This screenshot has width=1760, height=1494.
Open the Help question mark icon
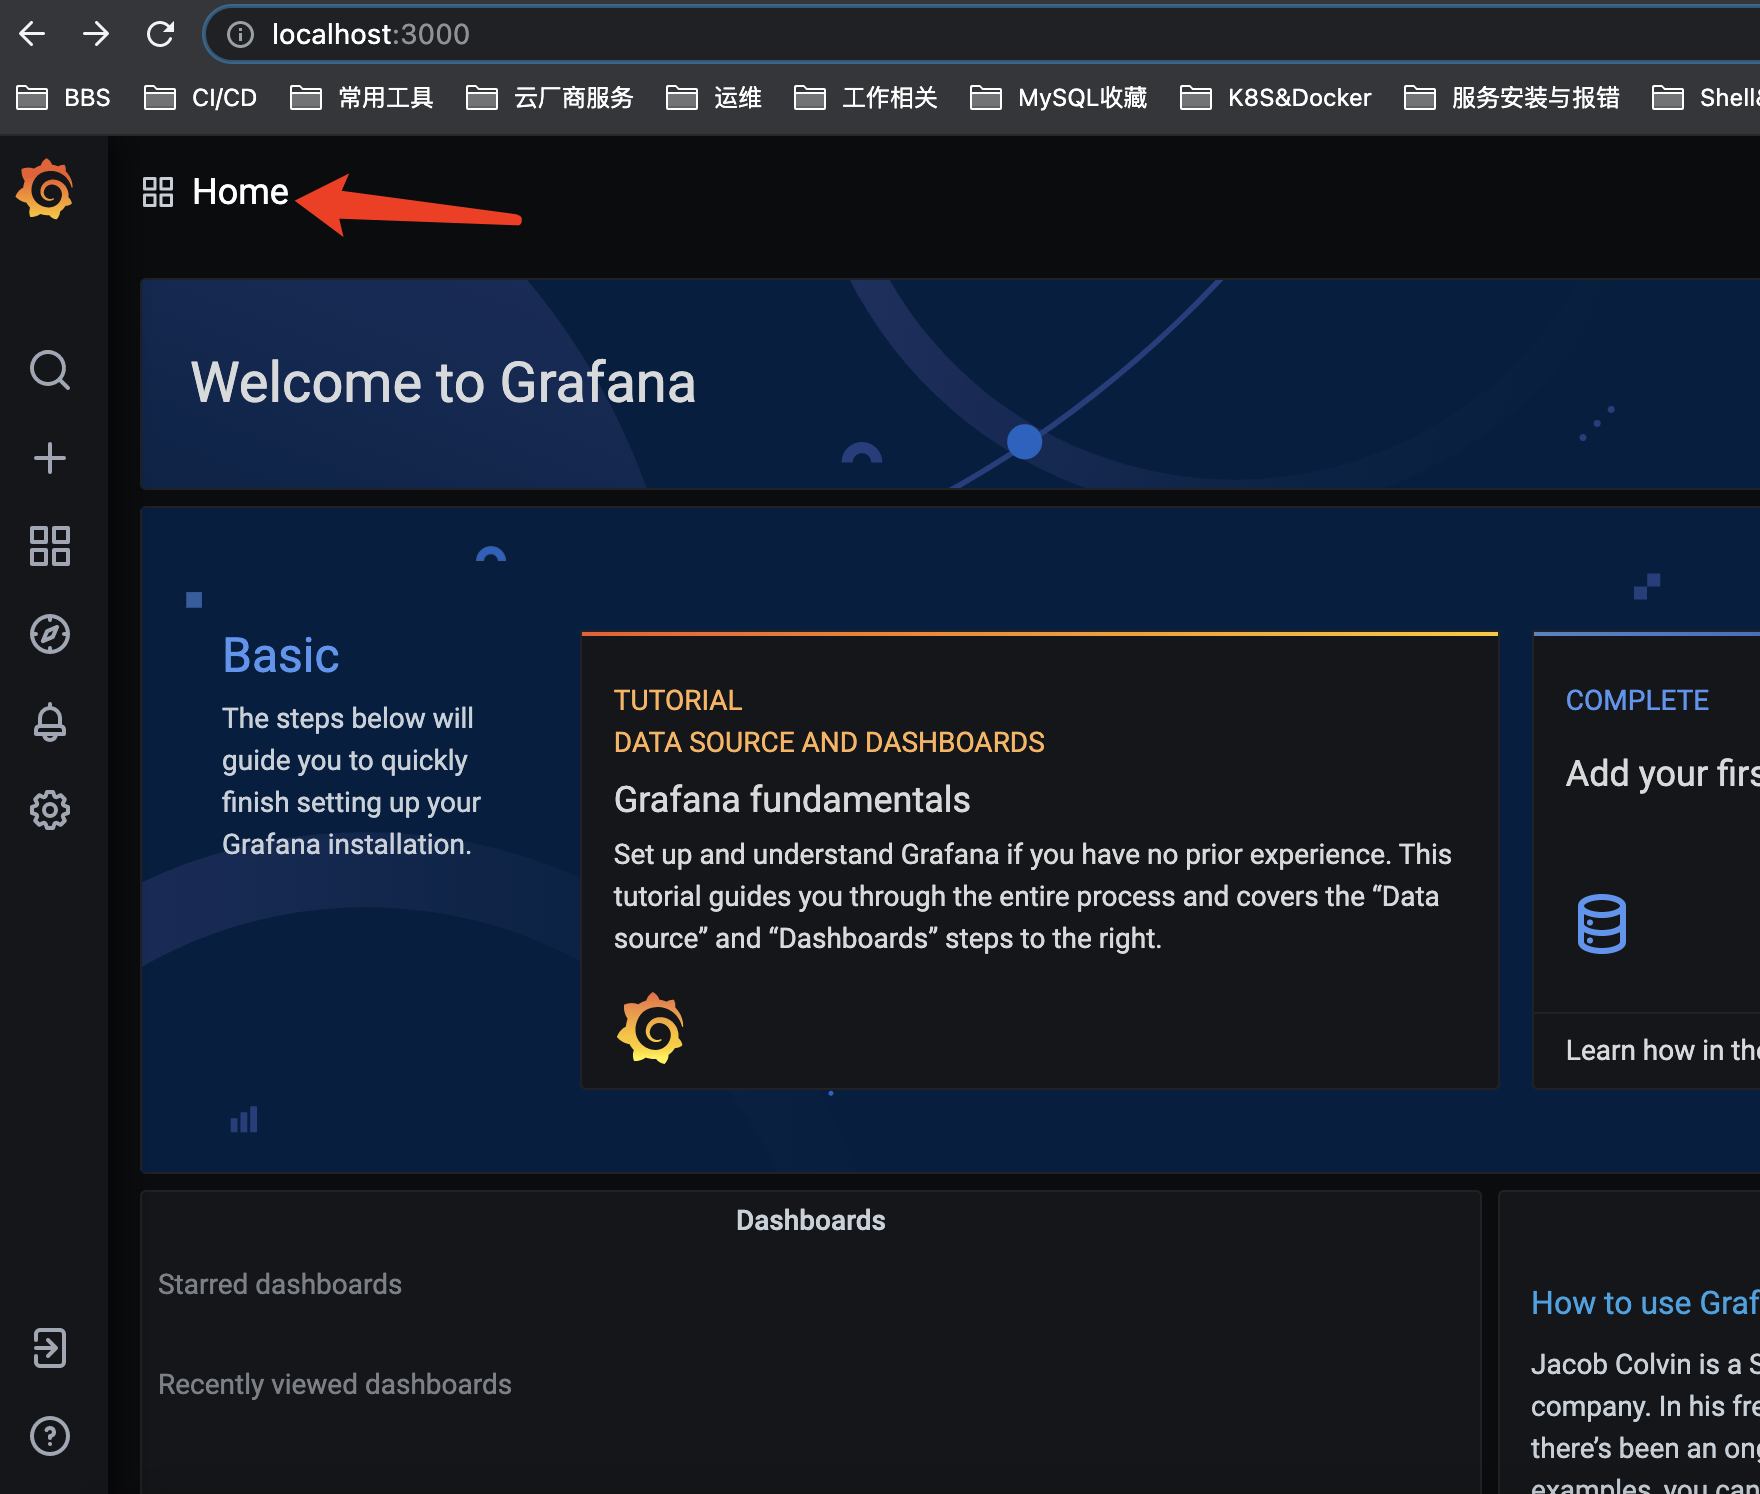click(x=50, y=1436)
